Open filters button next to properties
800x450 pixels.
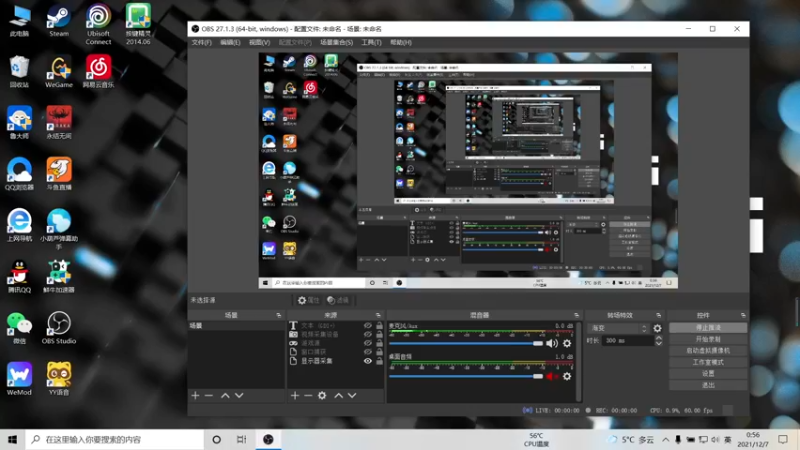coord(338,300)
